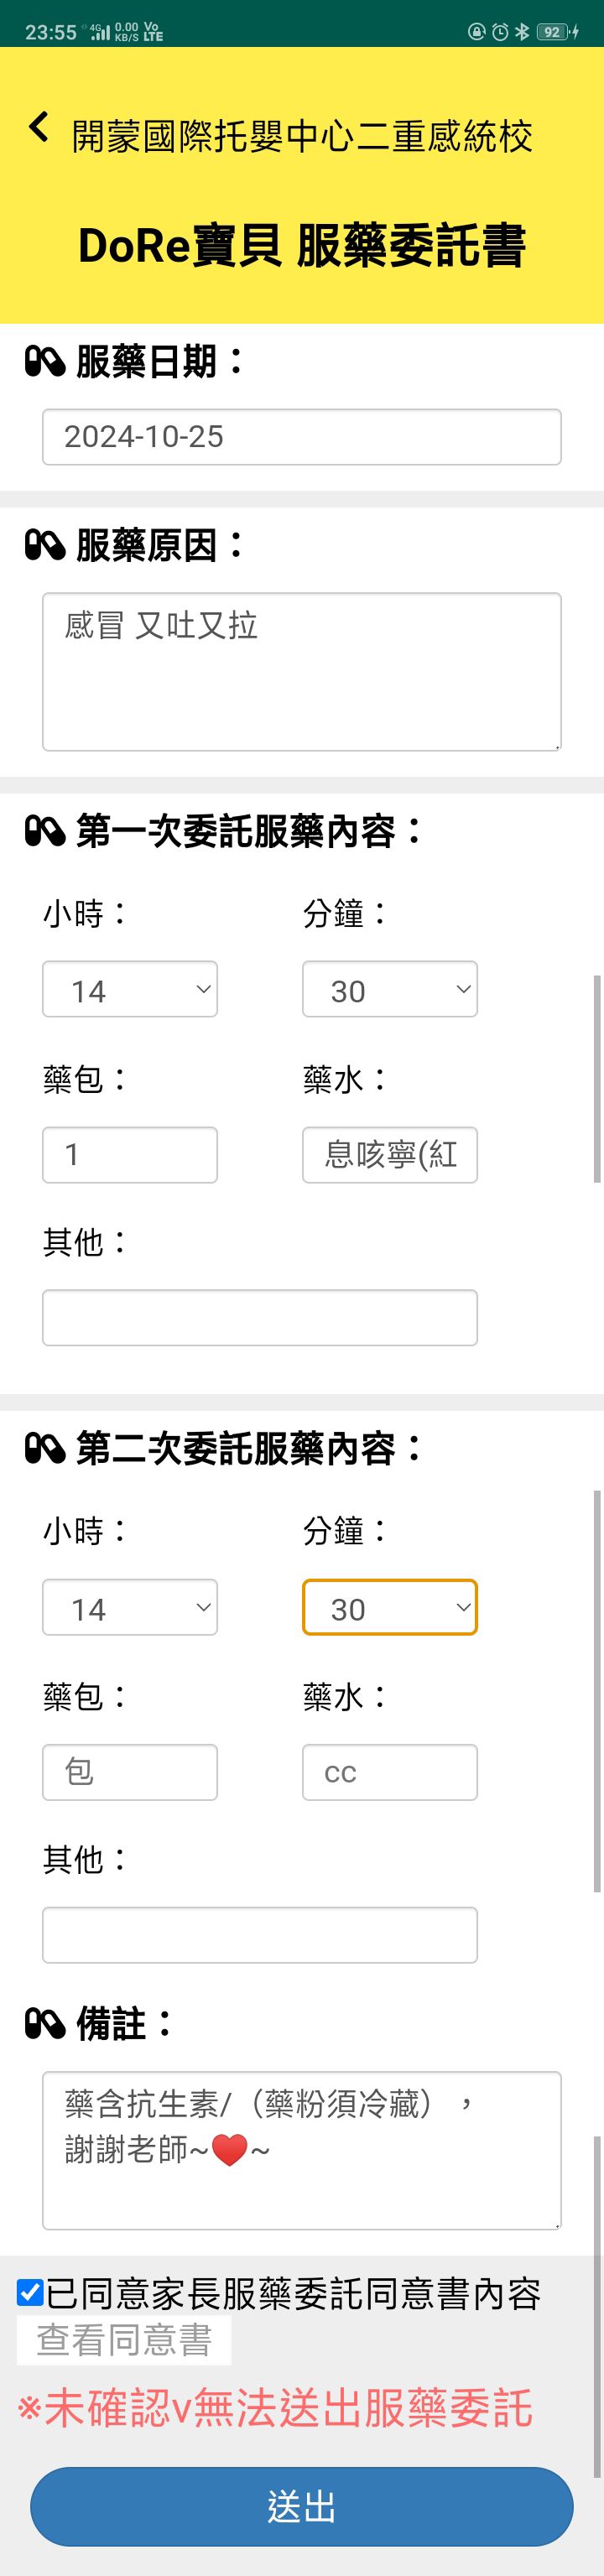Tap second dose 藥包 field with 包 placeholder

click(130, 1772)
